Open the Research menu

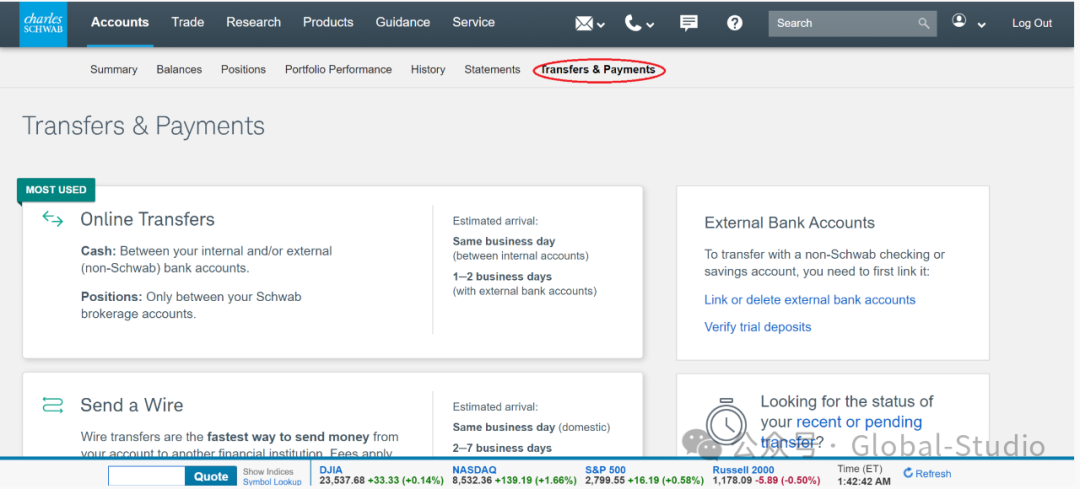click(x=253, y=22)
